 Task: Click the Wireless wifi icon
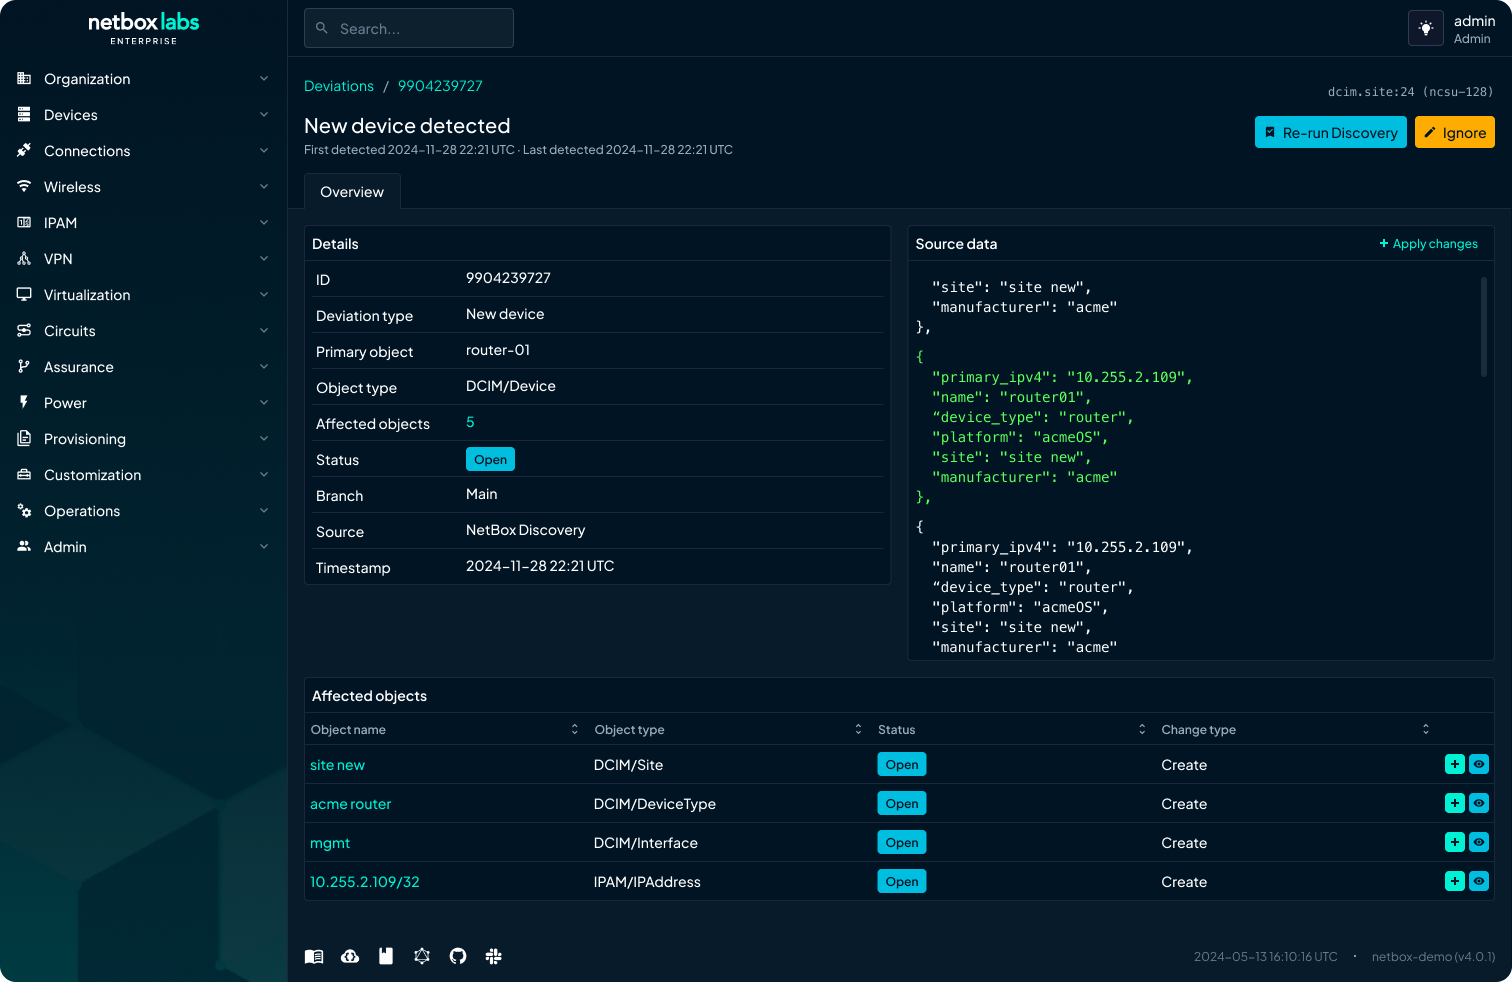(24, 186)
